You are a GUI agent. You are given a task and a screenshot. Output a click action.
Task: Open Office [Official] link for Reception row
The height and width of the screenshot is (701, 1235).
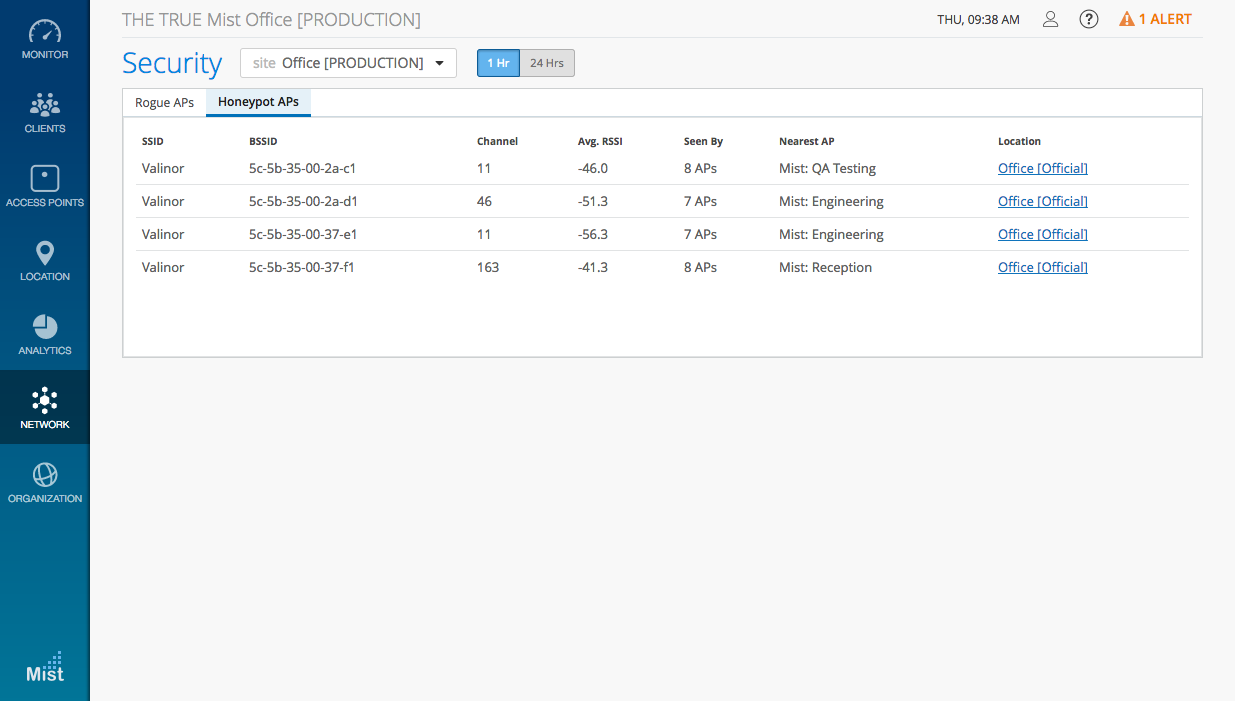(x=1042, y=267)
